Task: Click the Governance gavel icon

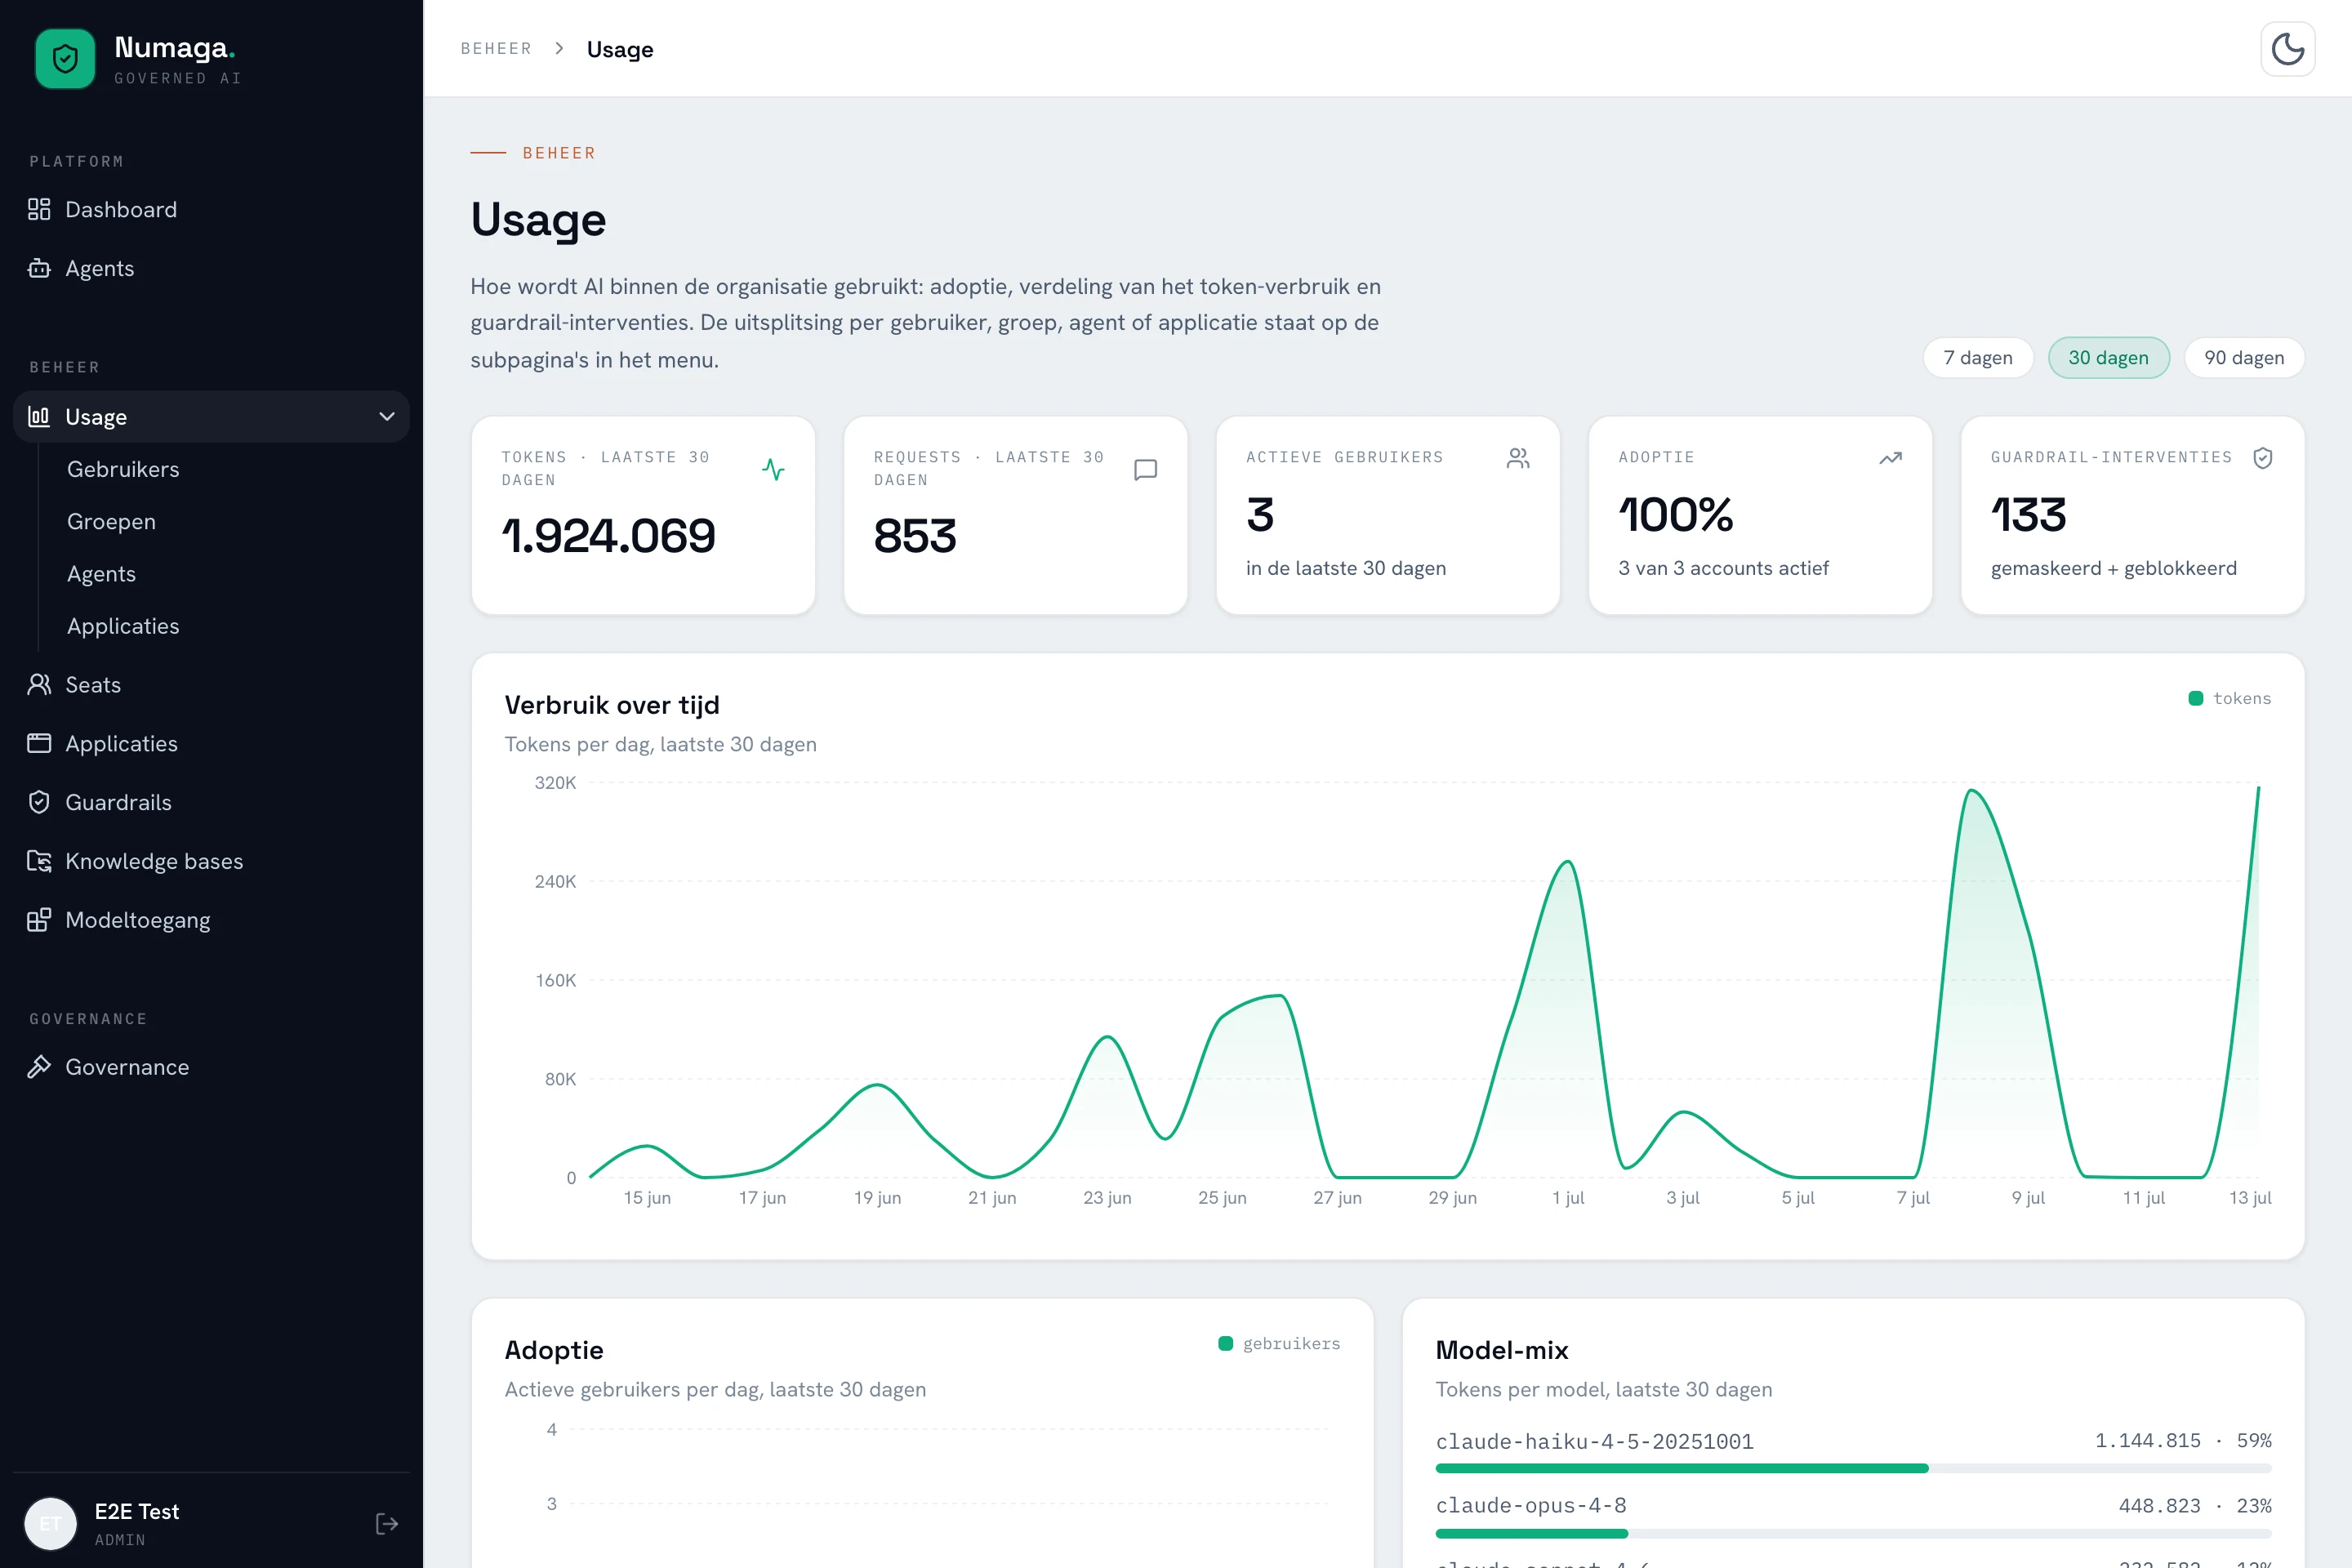Action: pos(39,1067)
